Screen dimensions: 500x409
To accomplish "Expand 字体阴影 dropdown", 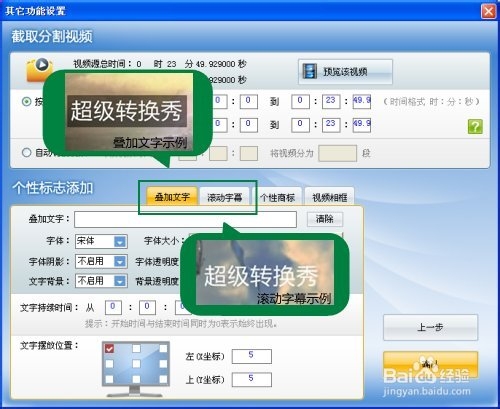I will [x=101, y=261].
